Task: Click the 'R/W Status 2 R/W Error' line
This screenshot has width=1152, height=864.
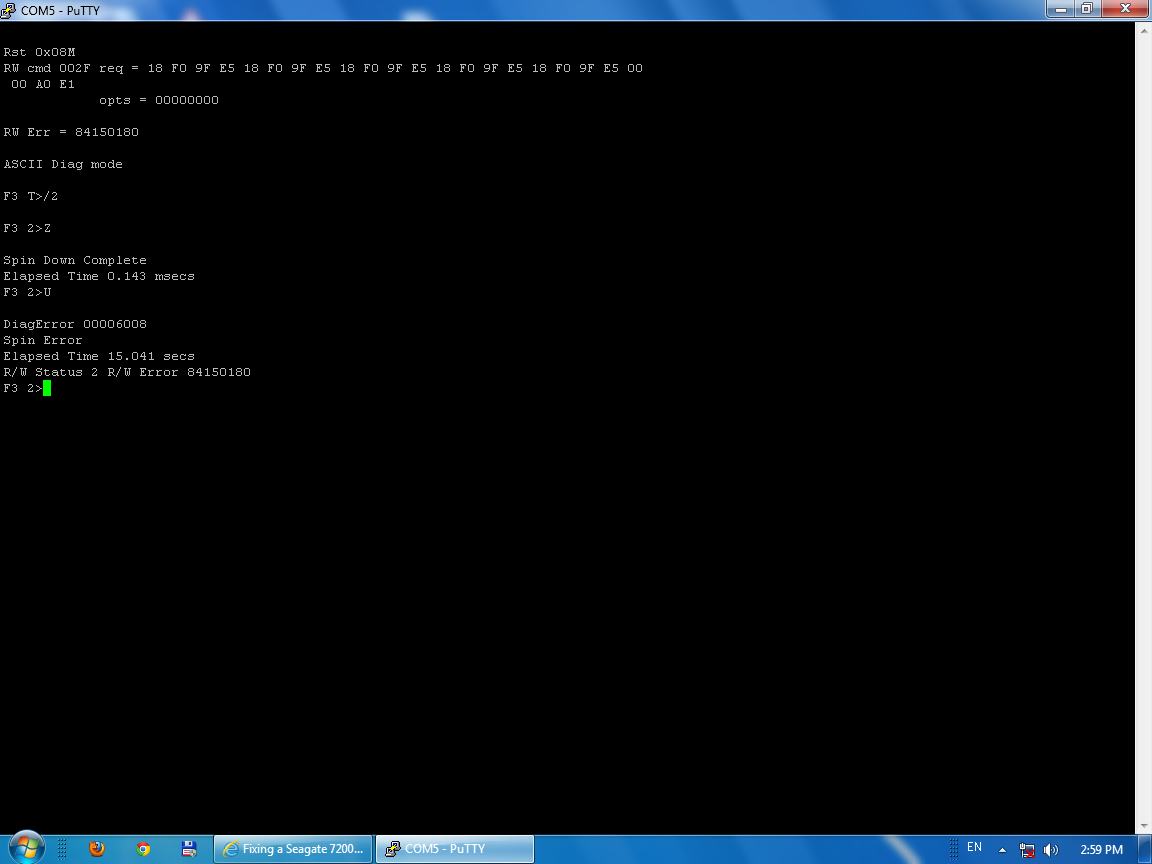Action: click(x=126, y=372)
